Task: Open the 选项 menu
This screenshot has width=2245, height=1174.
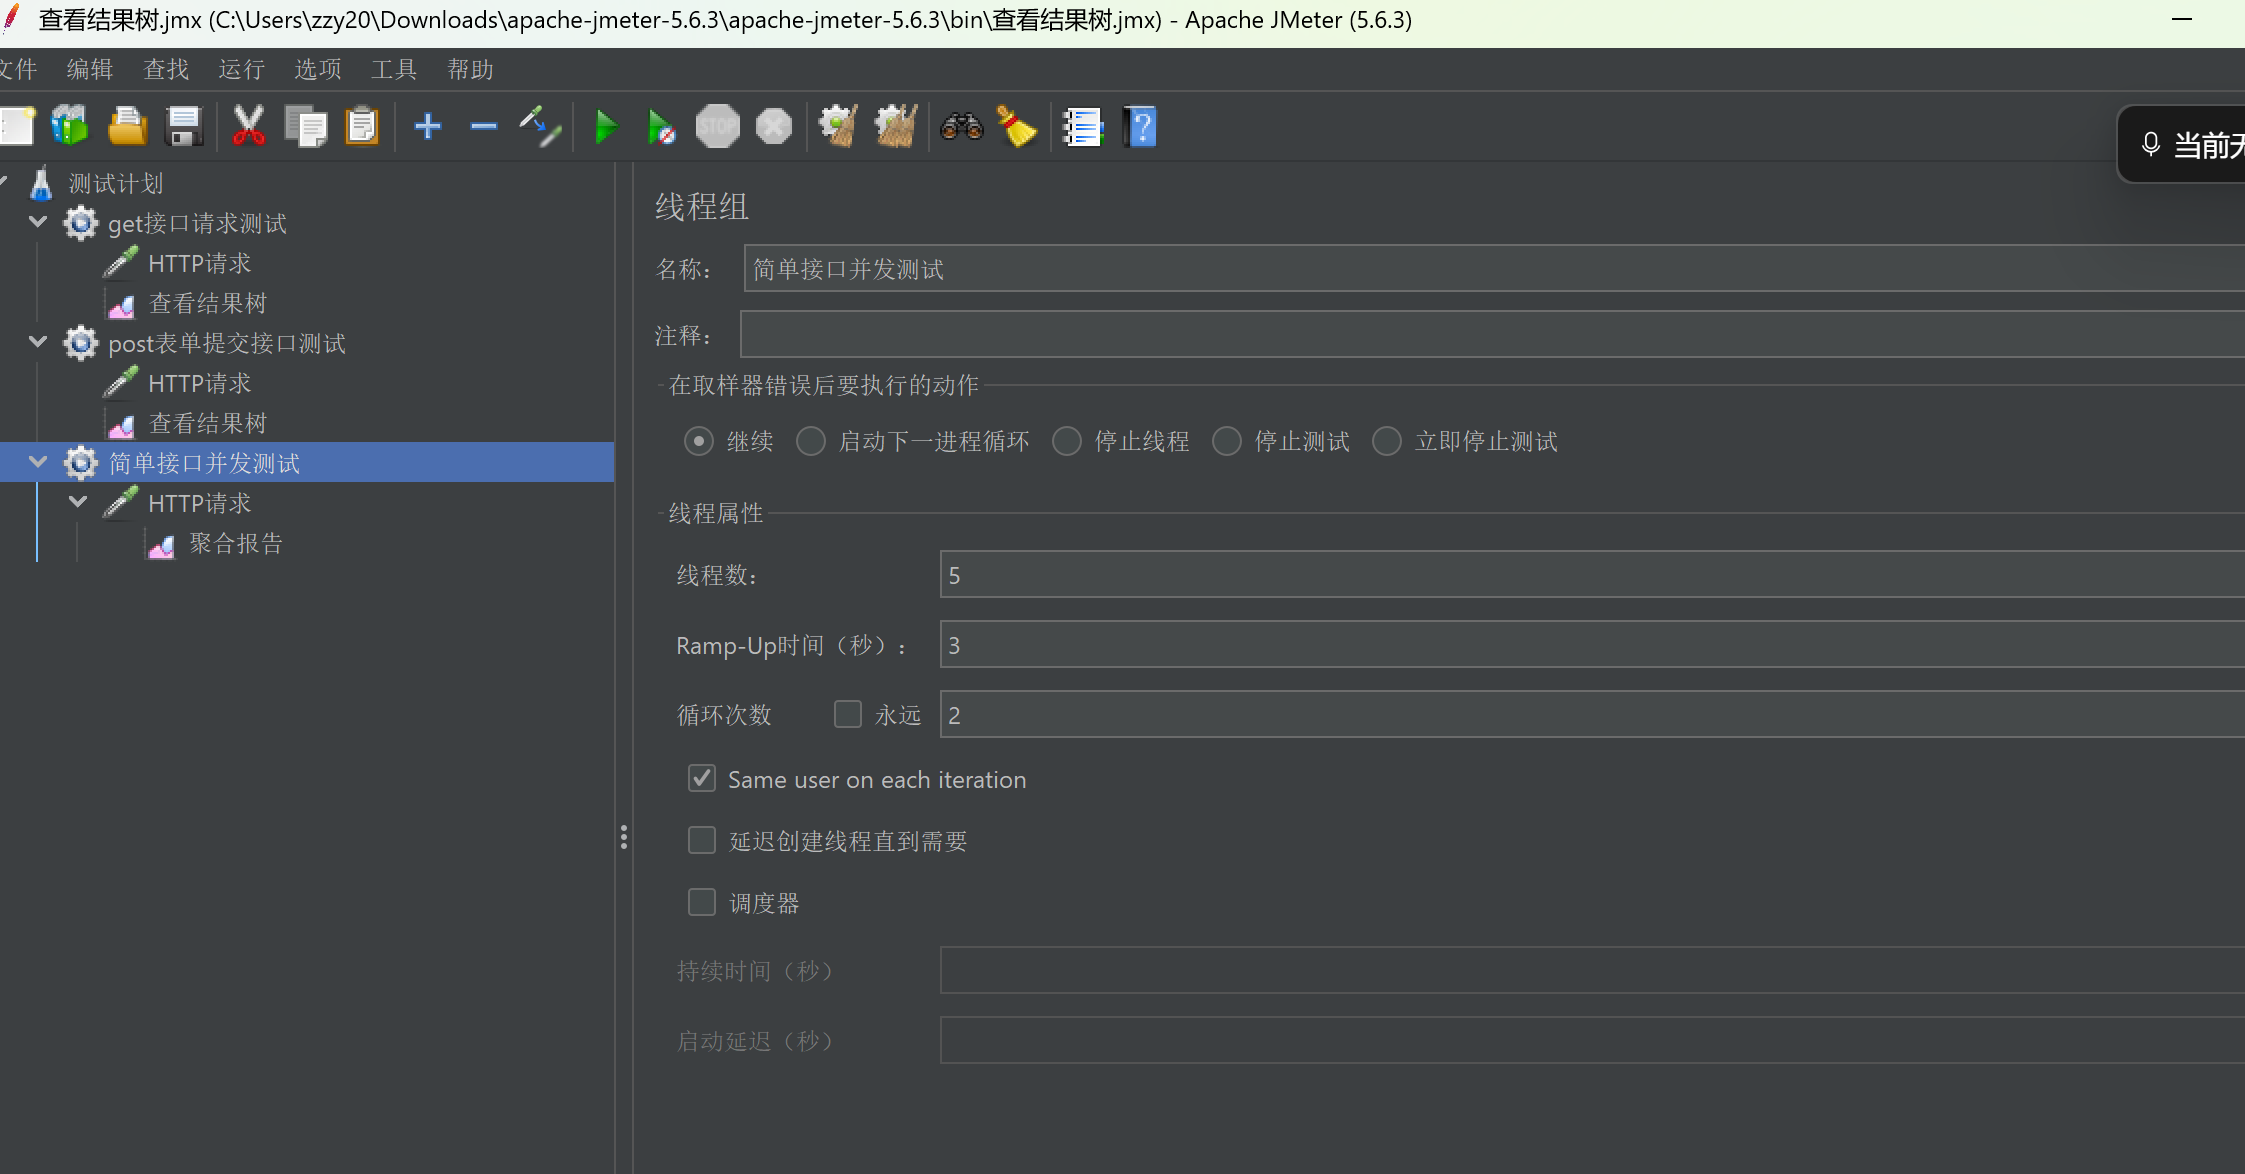Action: [316, 69]
